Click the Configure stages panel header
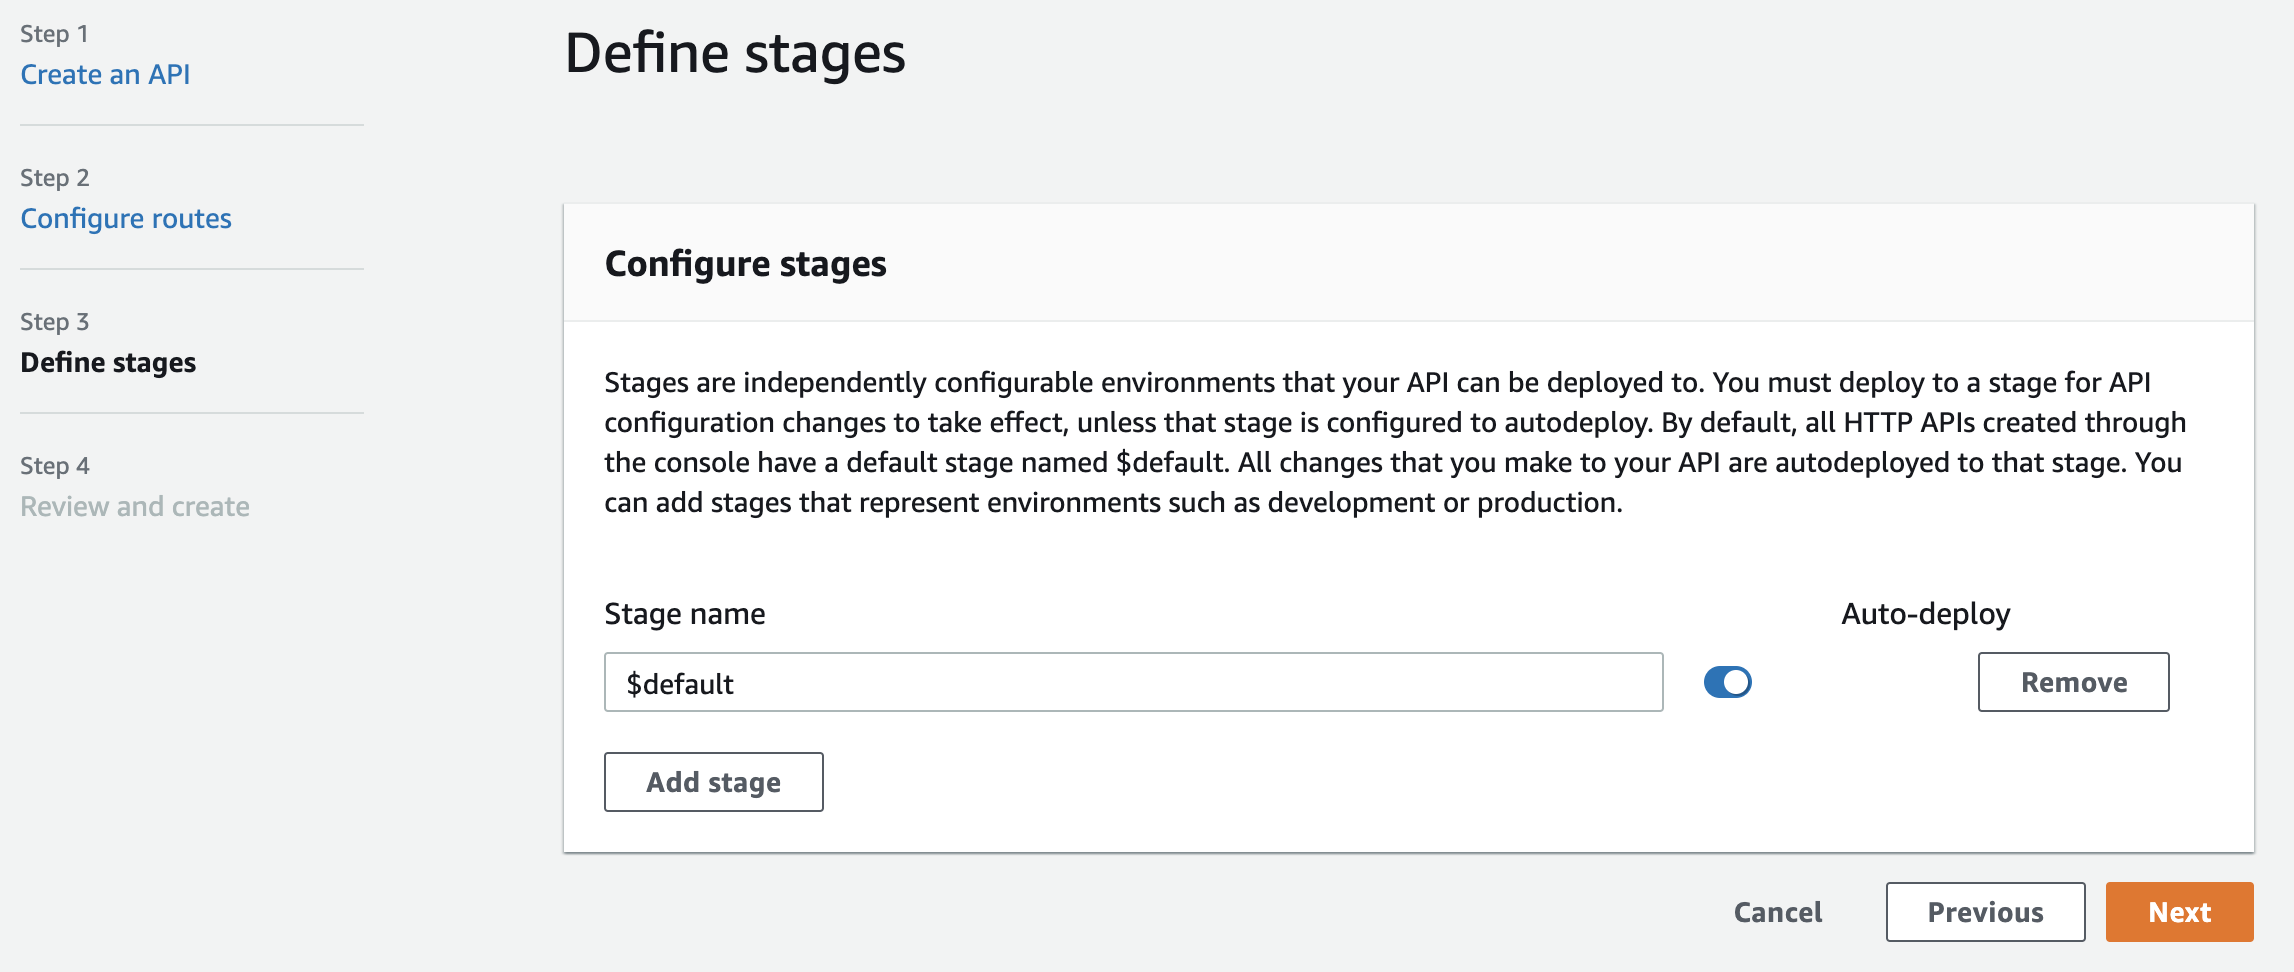This screenshot has height=972, width=2294. [x=745, y=264]
